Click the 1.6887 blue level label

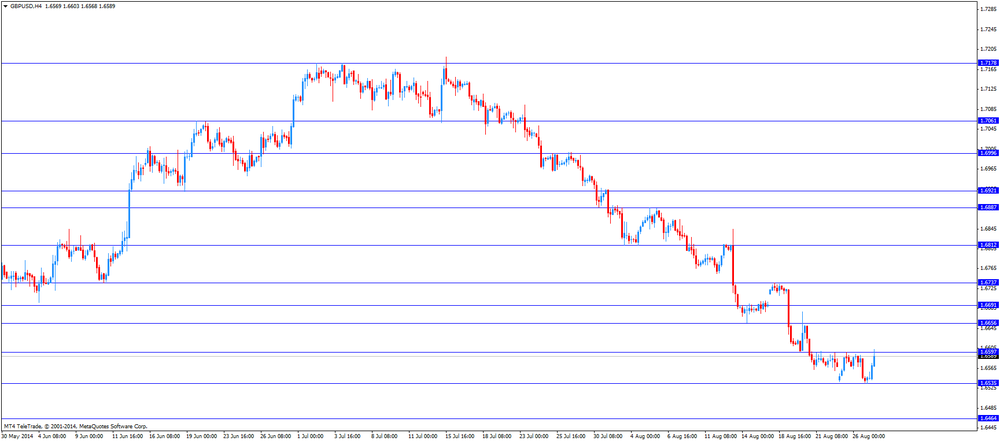click(x=988, y=207)
